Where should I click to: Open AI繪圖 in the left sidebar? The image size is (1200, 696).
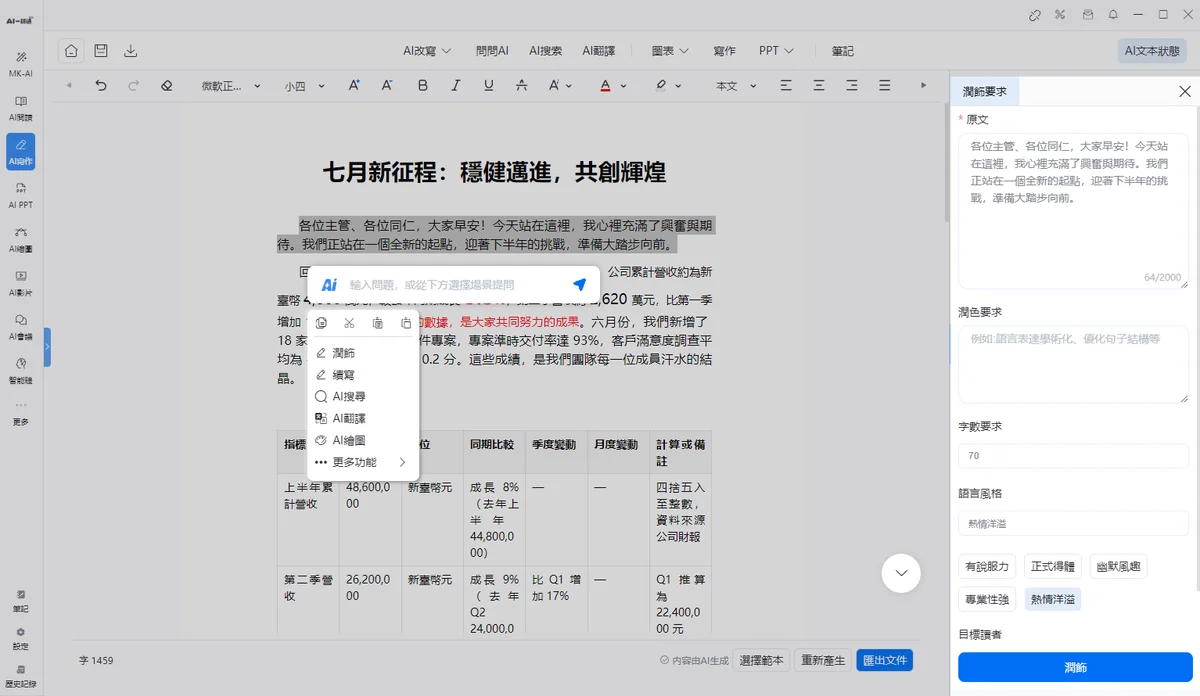20,238
